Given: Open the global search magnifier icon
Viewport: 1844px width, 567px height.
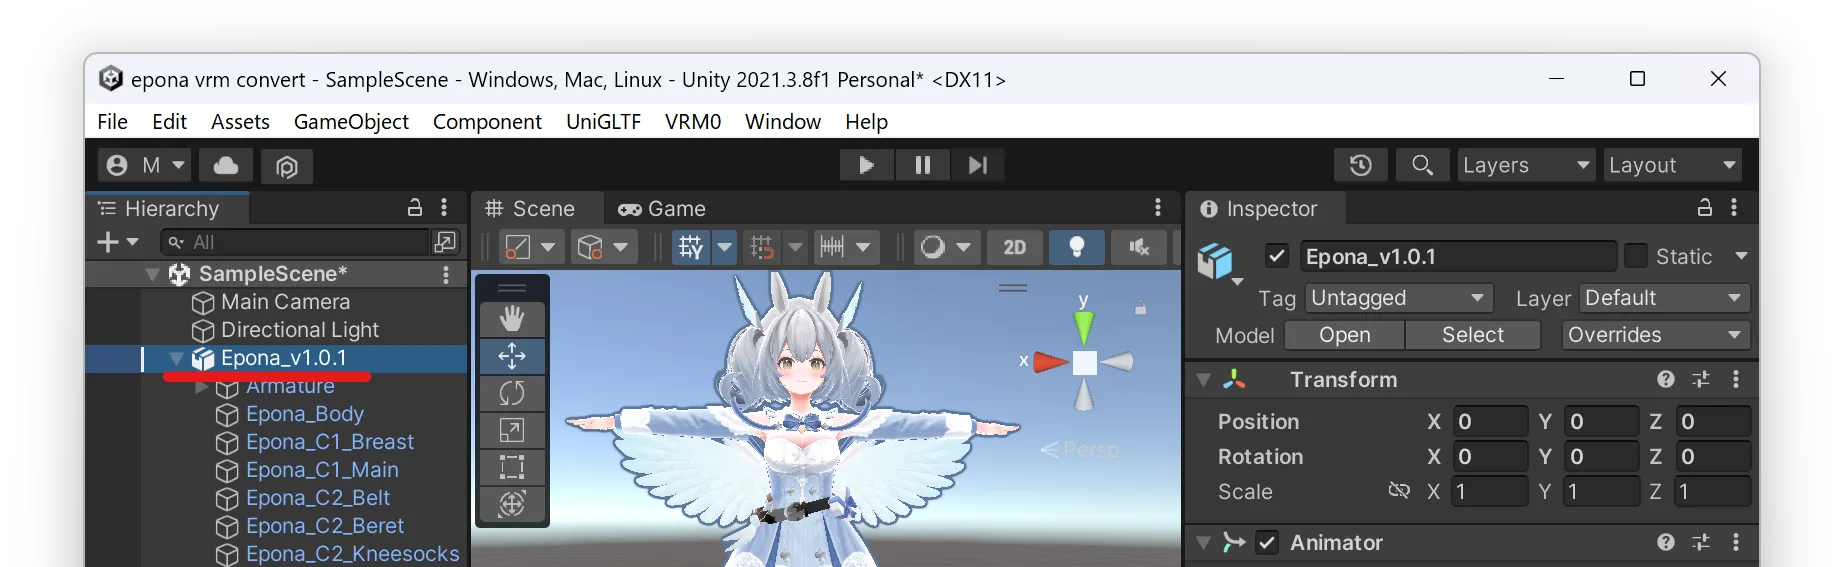Looking at the screenshot, I should 1422,165.
